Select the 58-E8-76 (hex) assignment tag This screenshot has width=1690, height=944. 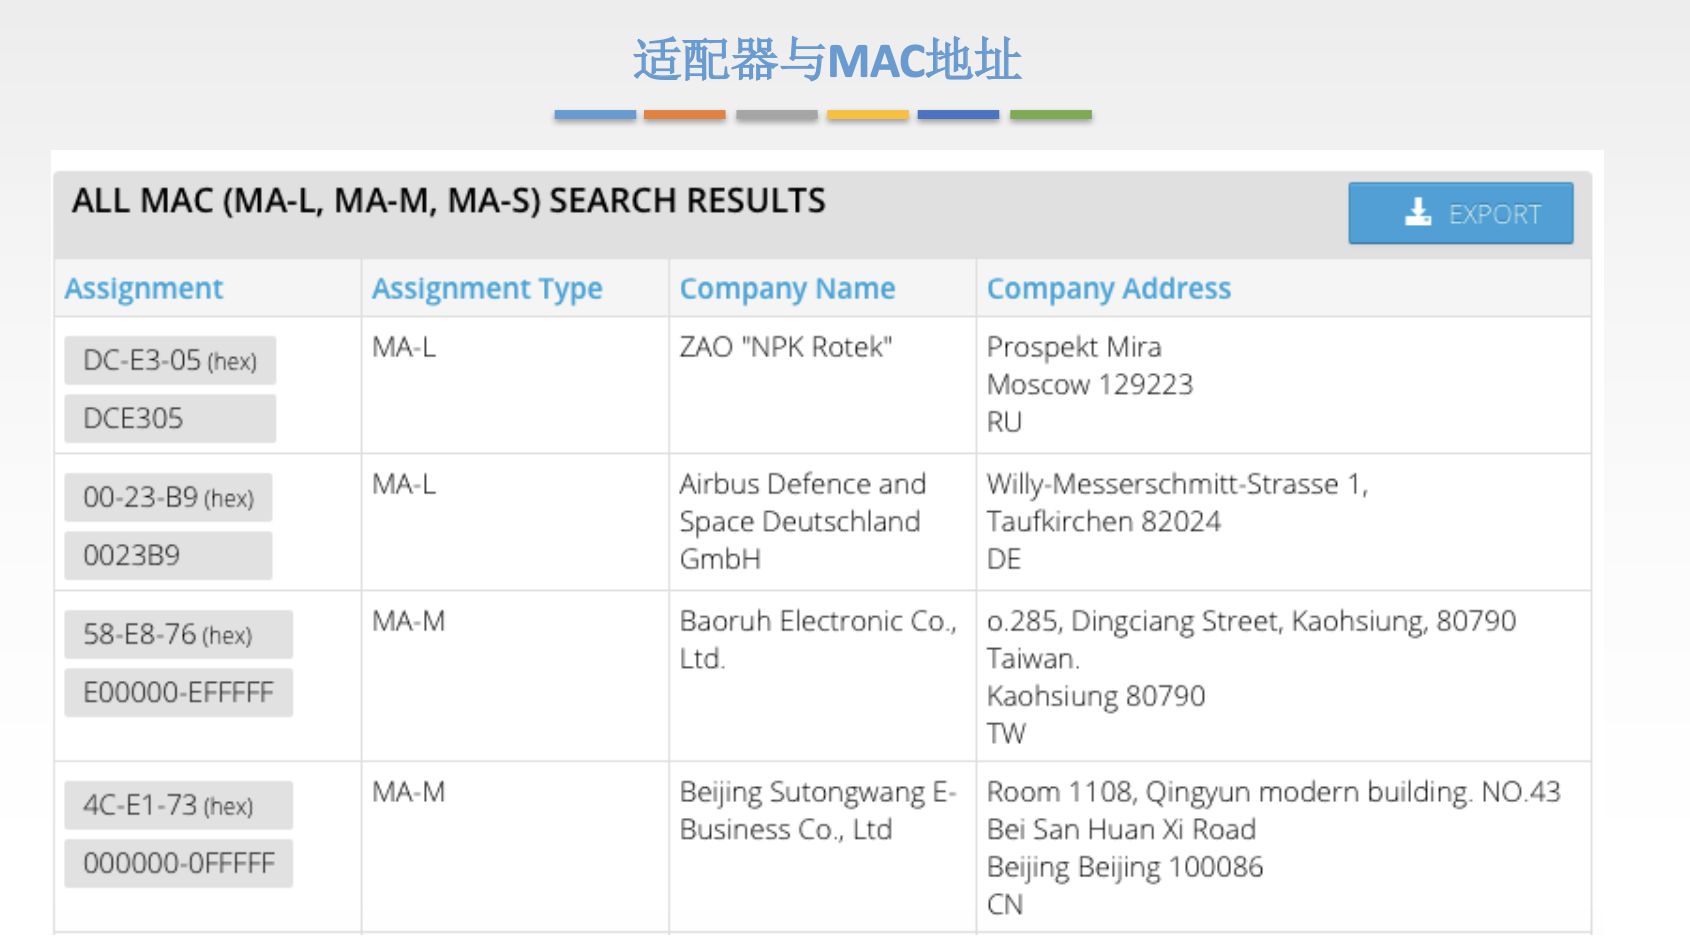point(178,634)
